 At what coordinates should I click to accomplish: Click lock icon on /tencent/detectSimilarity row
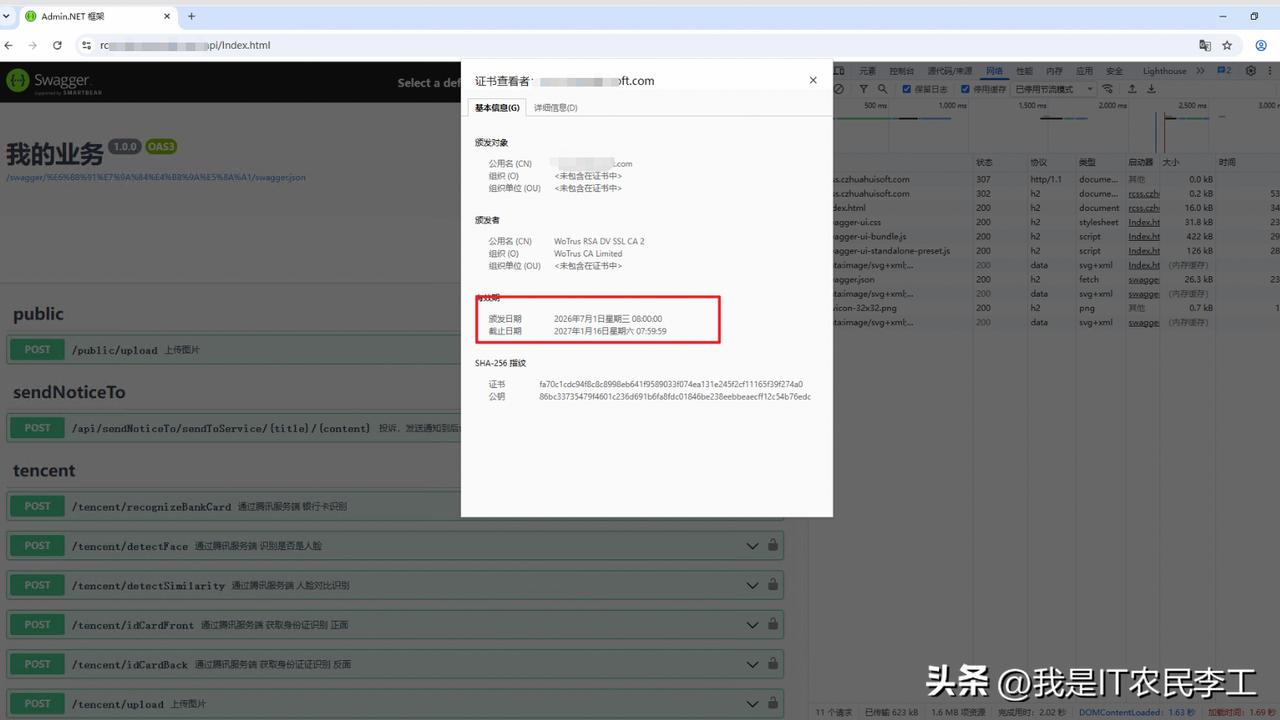coord(773,585)
